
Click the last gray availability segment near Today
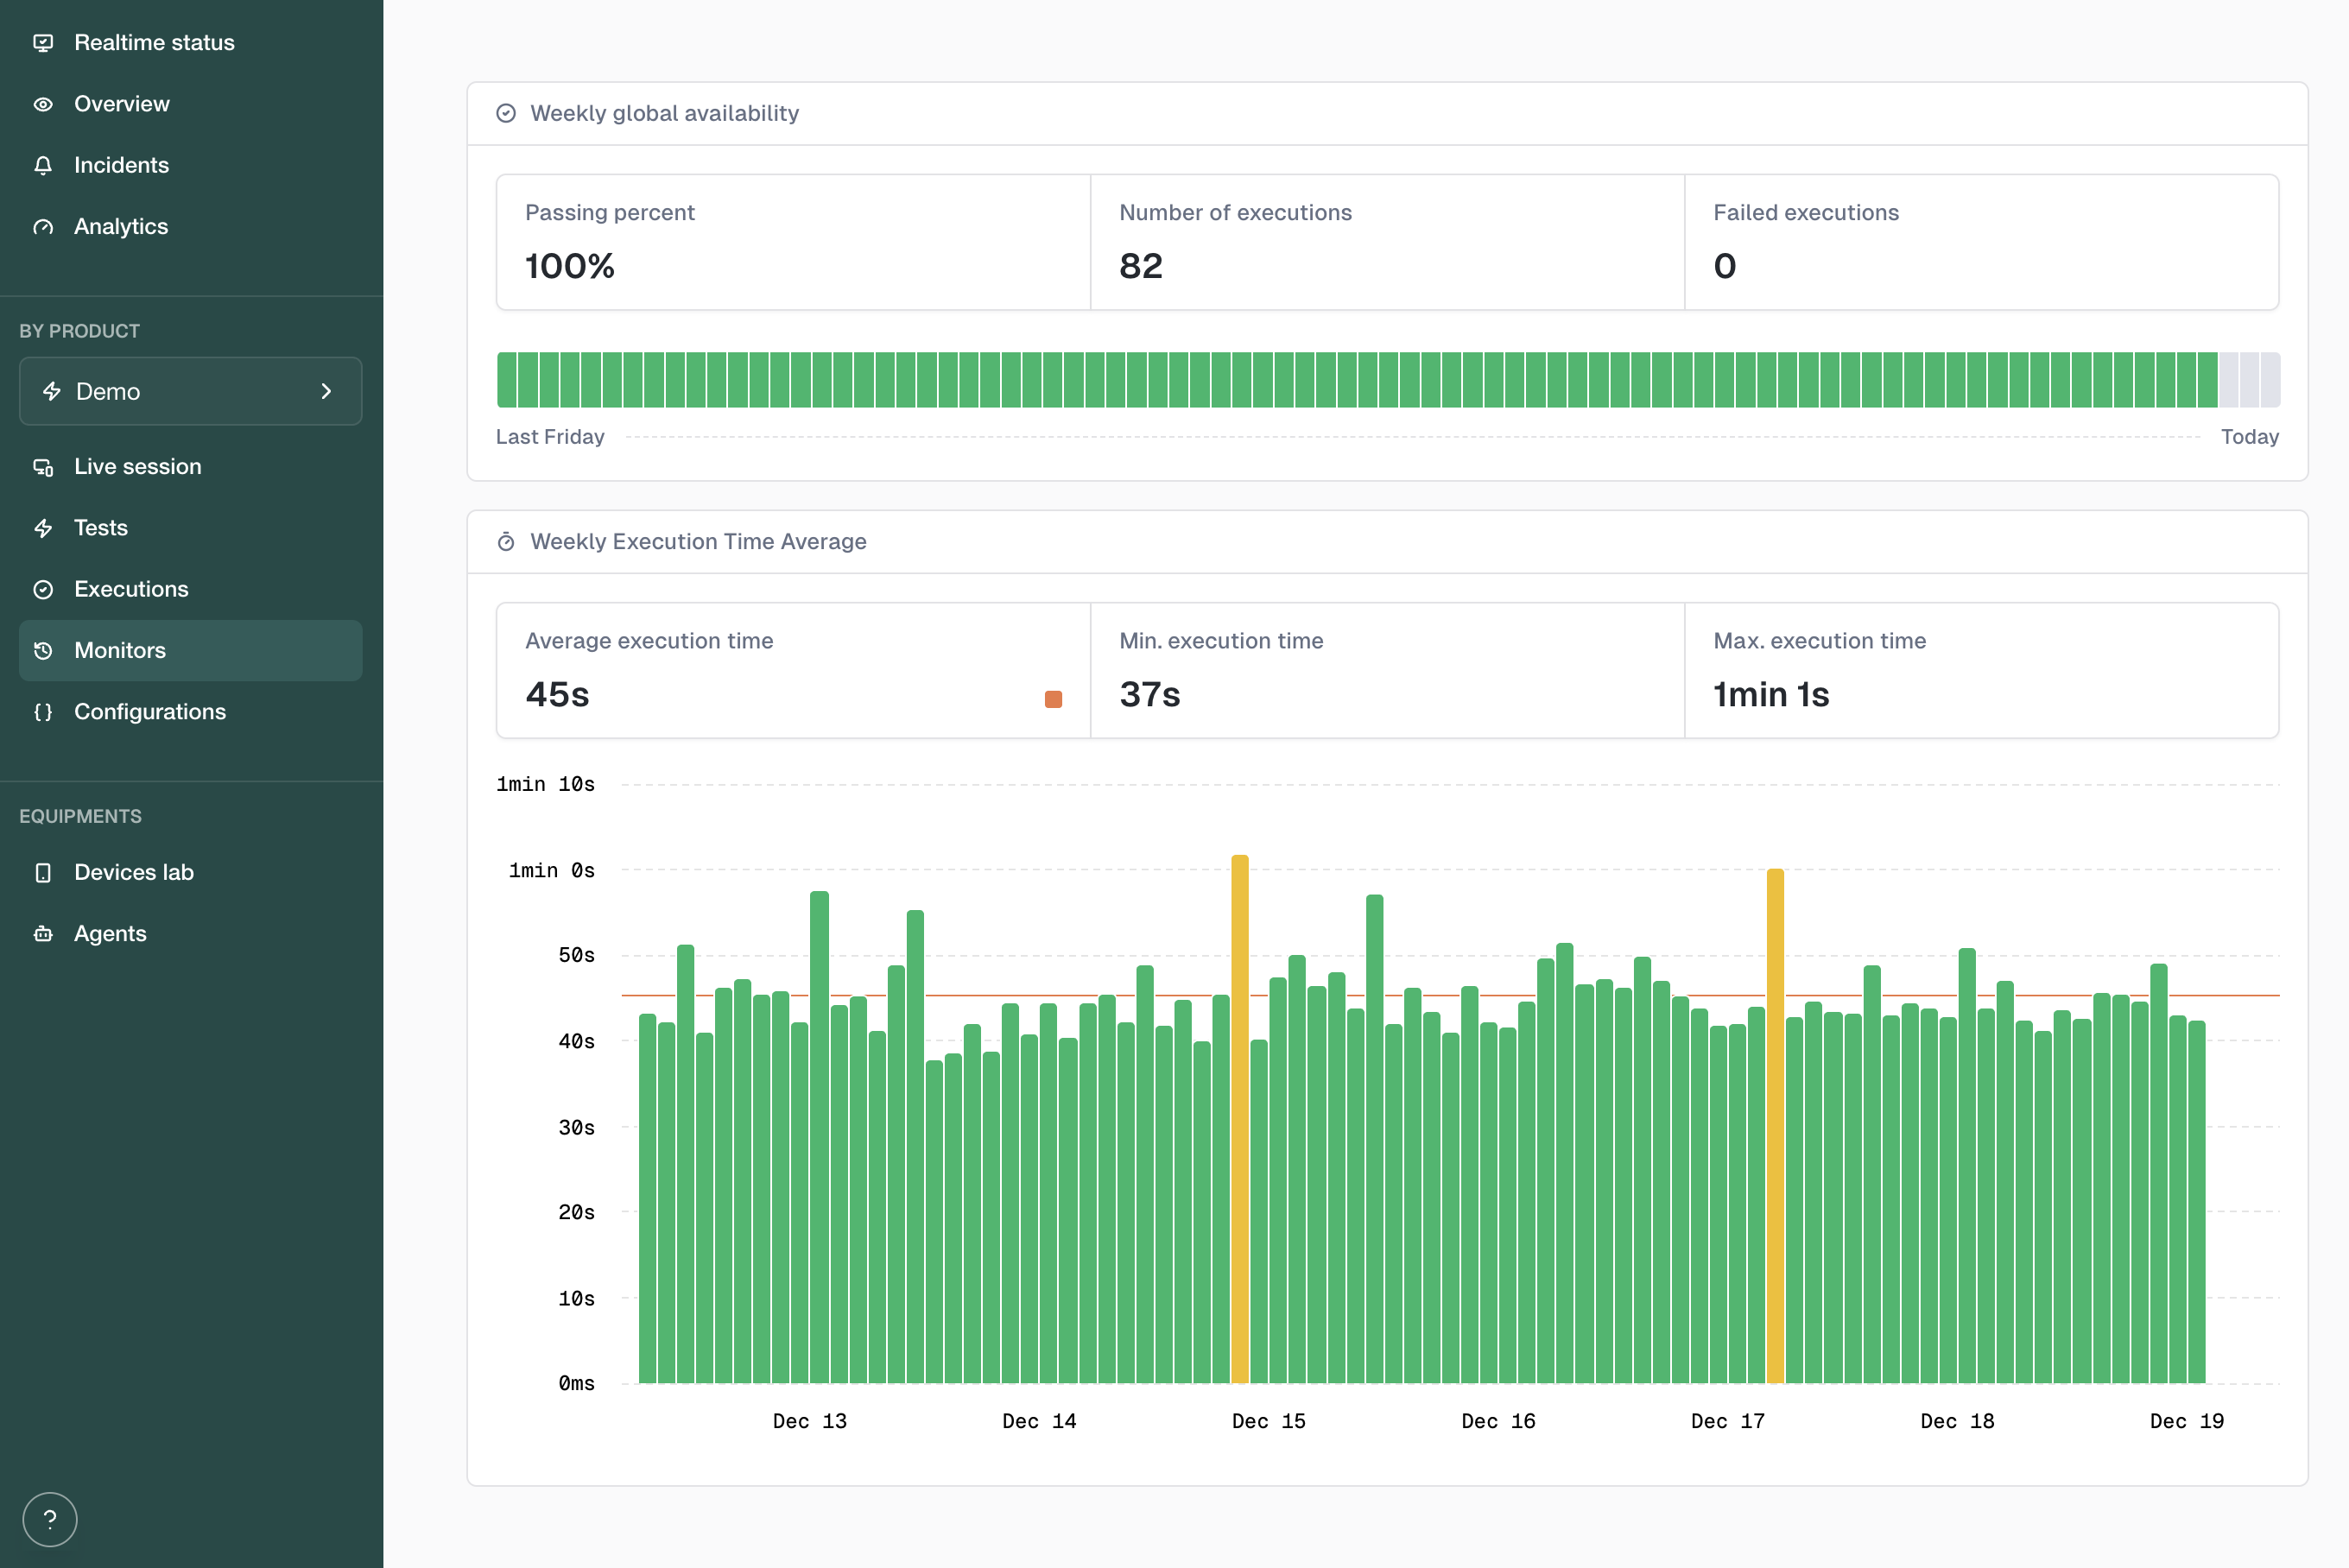pyautogui.click(x=2270, y=380)
